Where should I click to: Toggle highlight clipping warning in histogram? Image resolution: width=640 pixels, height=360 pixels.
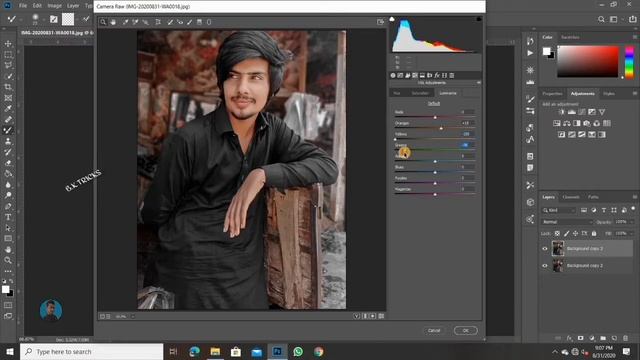point(479,19)
